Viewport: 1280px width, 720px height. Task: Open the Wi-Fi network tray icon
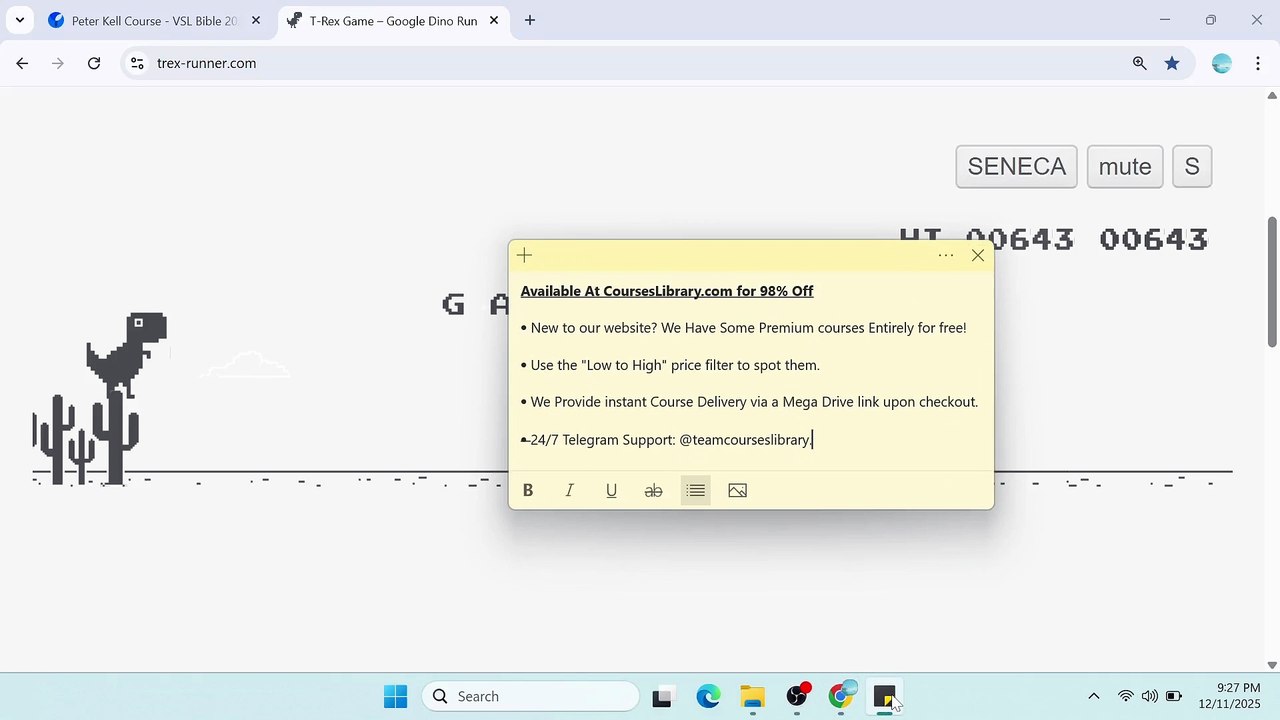pyautogui.click(x=1126, y=696)
